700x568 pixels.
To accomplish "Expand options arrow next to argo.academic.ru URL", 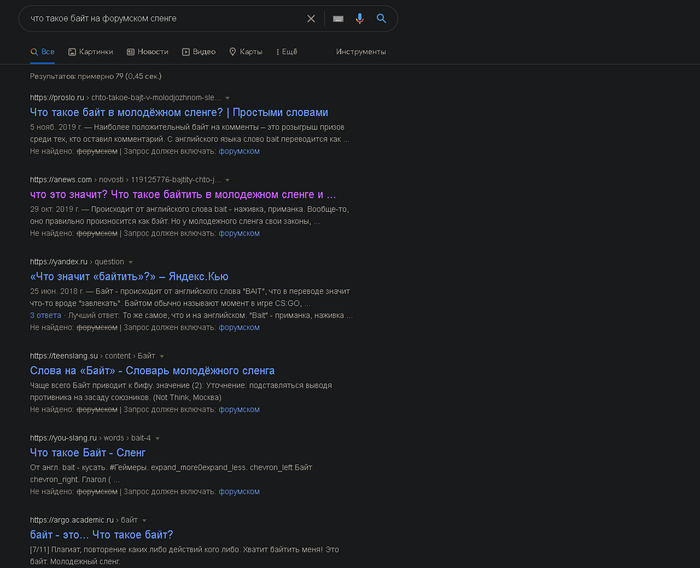I will coord(144,520).
